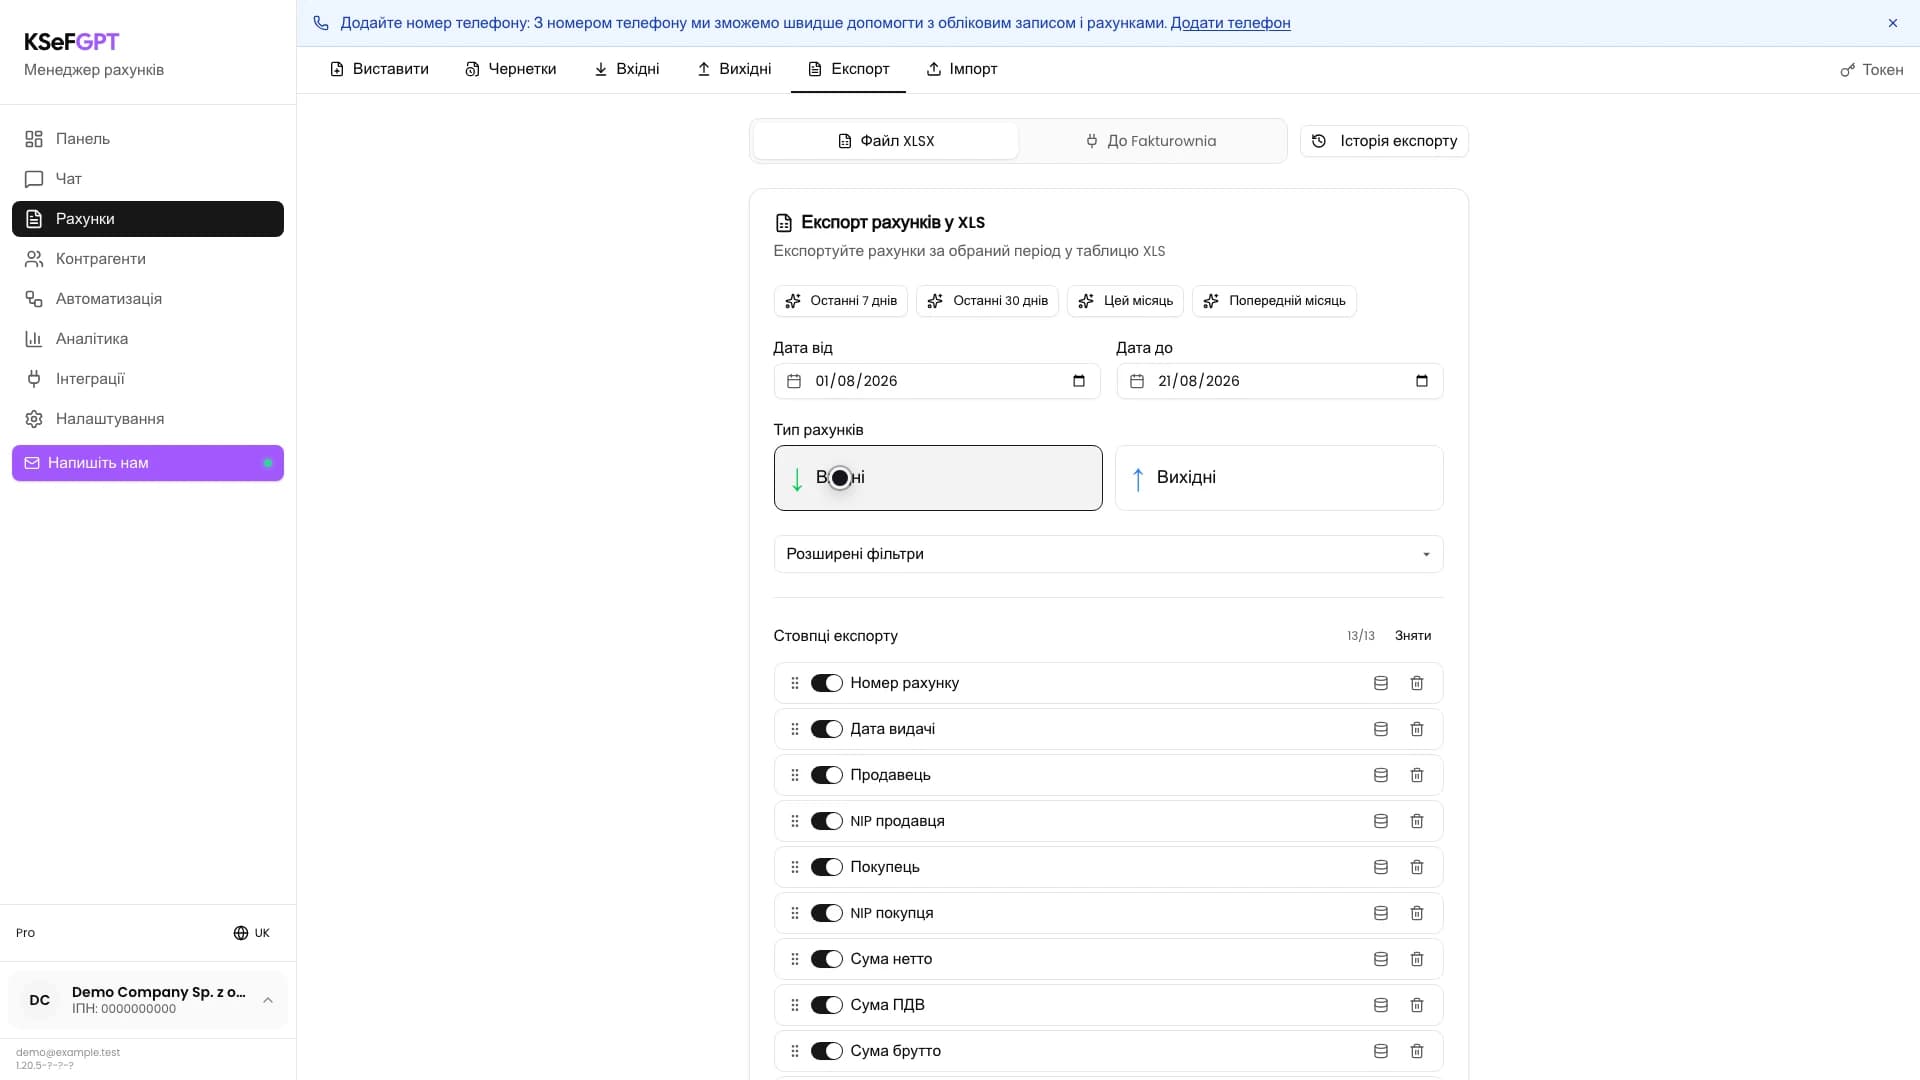The height and width of the screenshot is (1080, 1920).
Task: Delete the NIP покупця column
Action: tap(1417, 913)
